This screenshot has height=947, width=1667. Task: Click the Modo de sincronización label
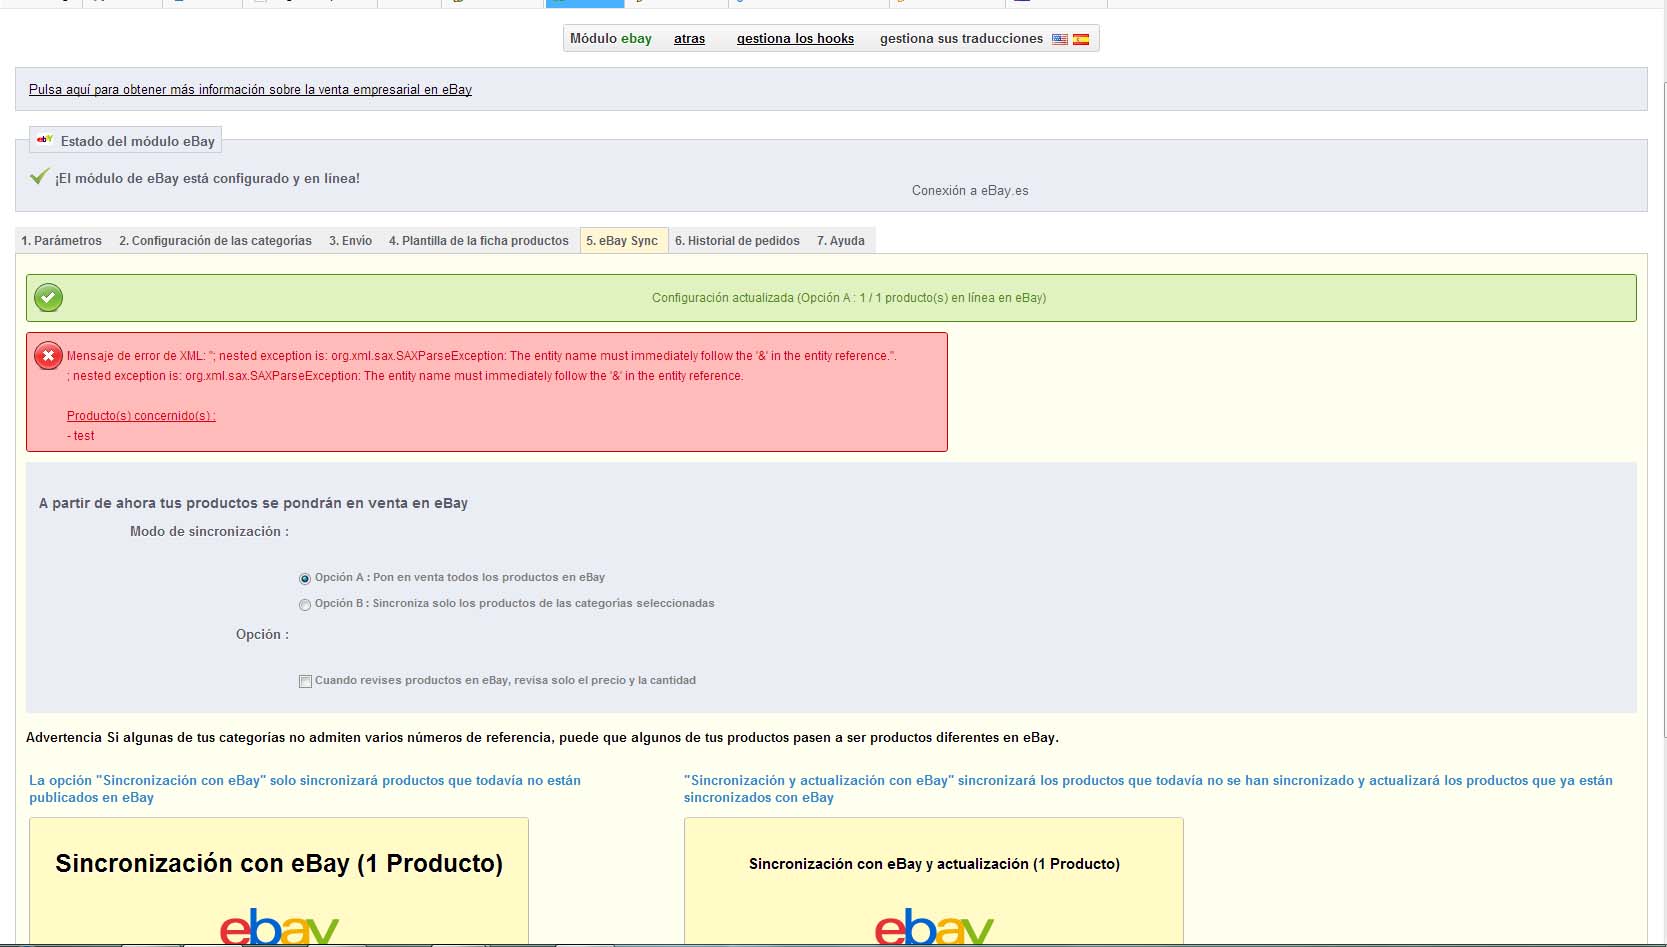pyautogui.click(x=209, y=532)
